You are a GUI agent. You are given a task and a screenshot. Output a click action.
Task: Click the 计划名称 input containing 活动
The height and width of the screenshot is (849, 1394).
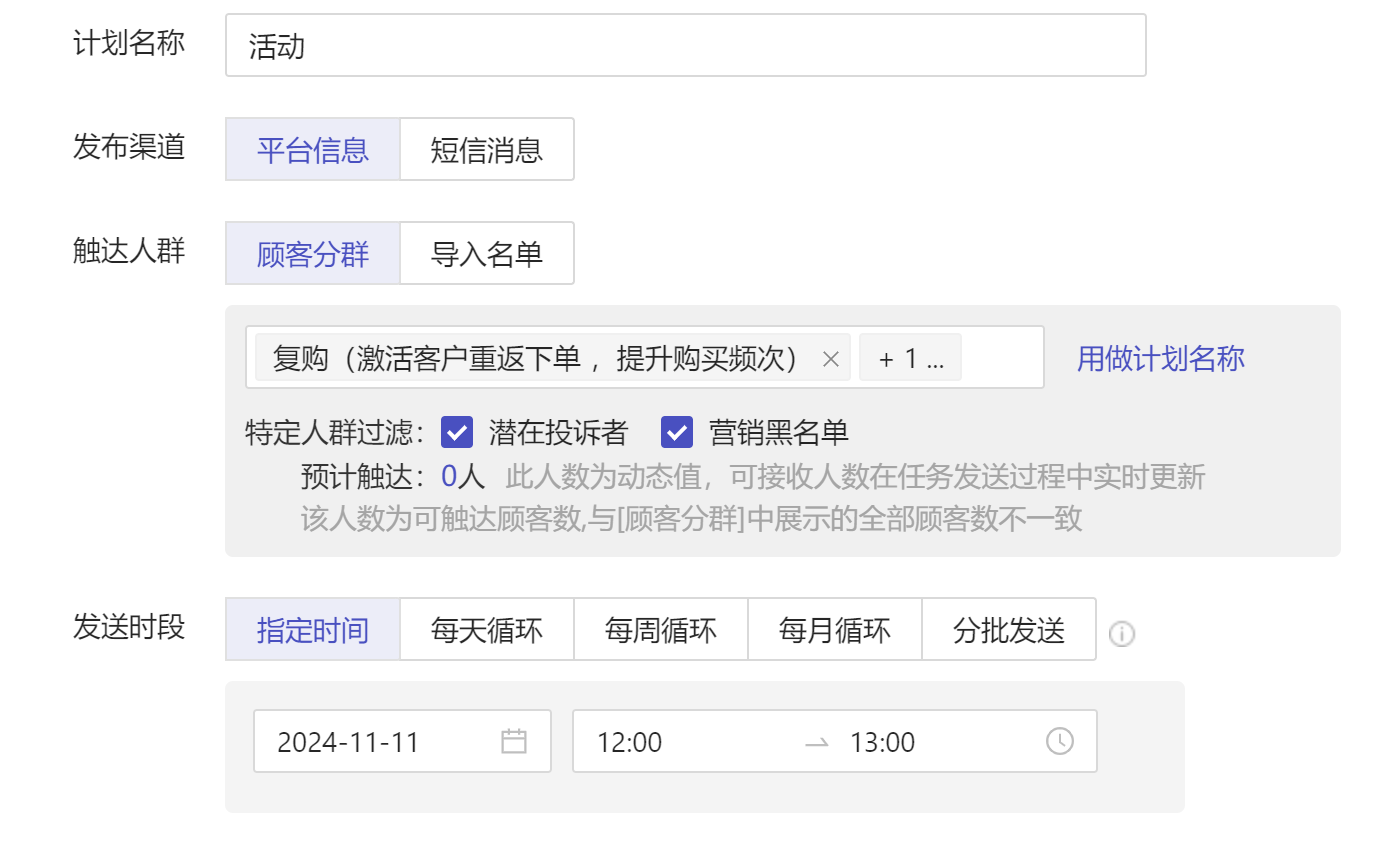[686, 45]
